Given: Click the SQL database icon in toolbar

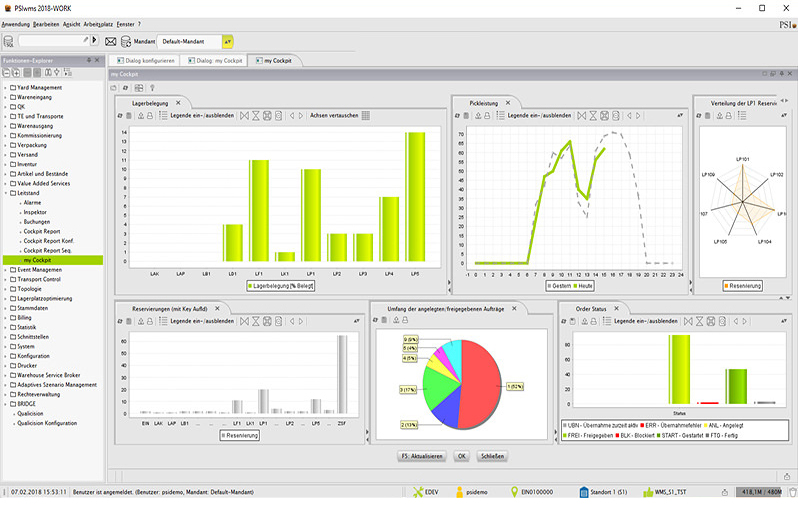Looking at the screenshot, I should [x=8, y=41].
